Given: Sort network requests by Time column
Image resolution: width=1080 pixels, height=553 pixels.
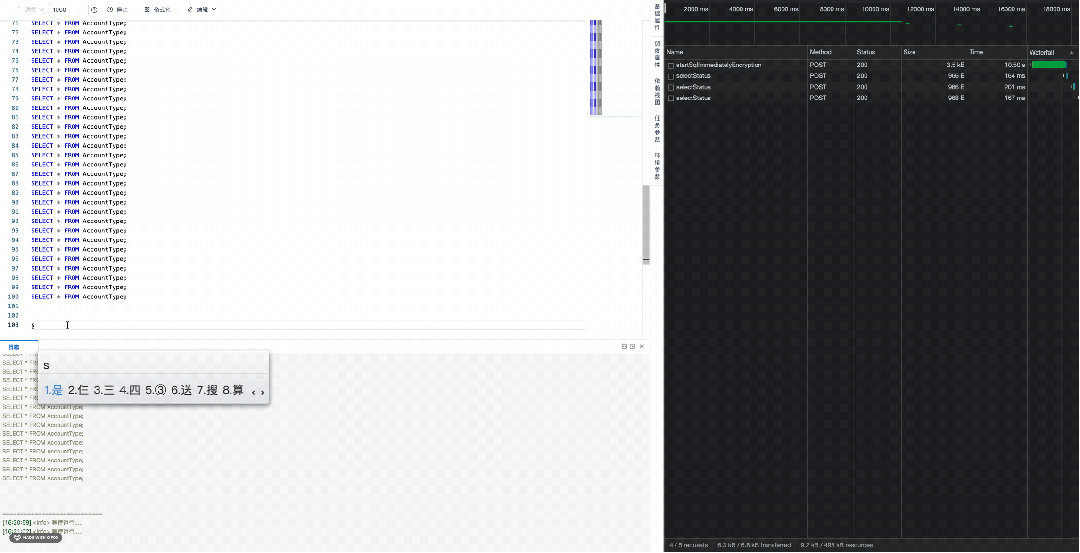Looking at the screenshot, I should 997,52.
